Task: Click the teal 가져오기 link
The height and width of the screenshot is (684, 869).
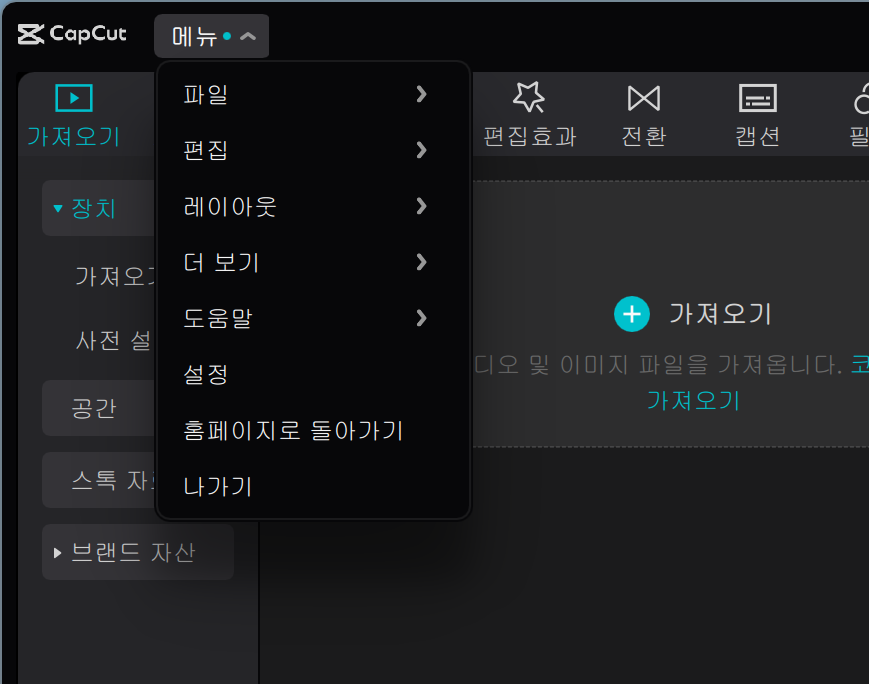Action: (x=694, y=400)
